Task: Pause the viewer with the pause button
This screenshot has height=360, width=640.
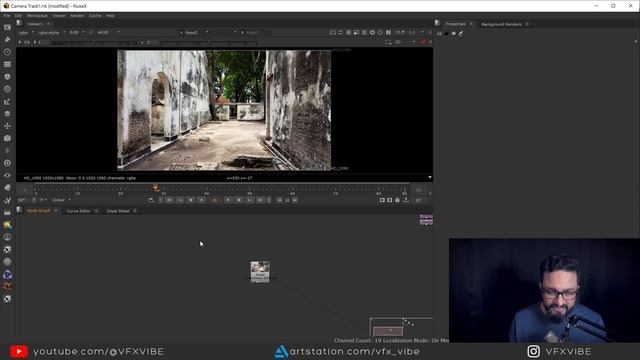Action: 388,32
